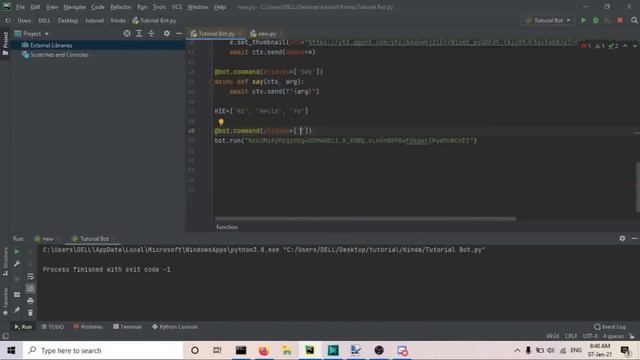Click the Expand All icon in Project panel

pos(139,33)
